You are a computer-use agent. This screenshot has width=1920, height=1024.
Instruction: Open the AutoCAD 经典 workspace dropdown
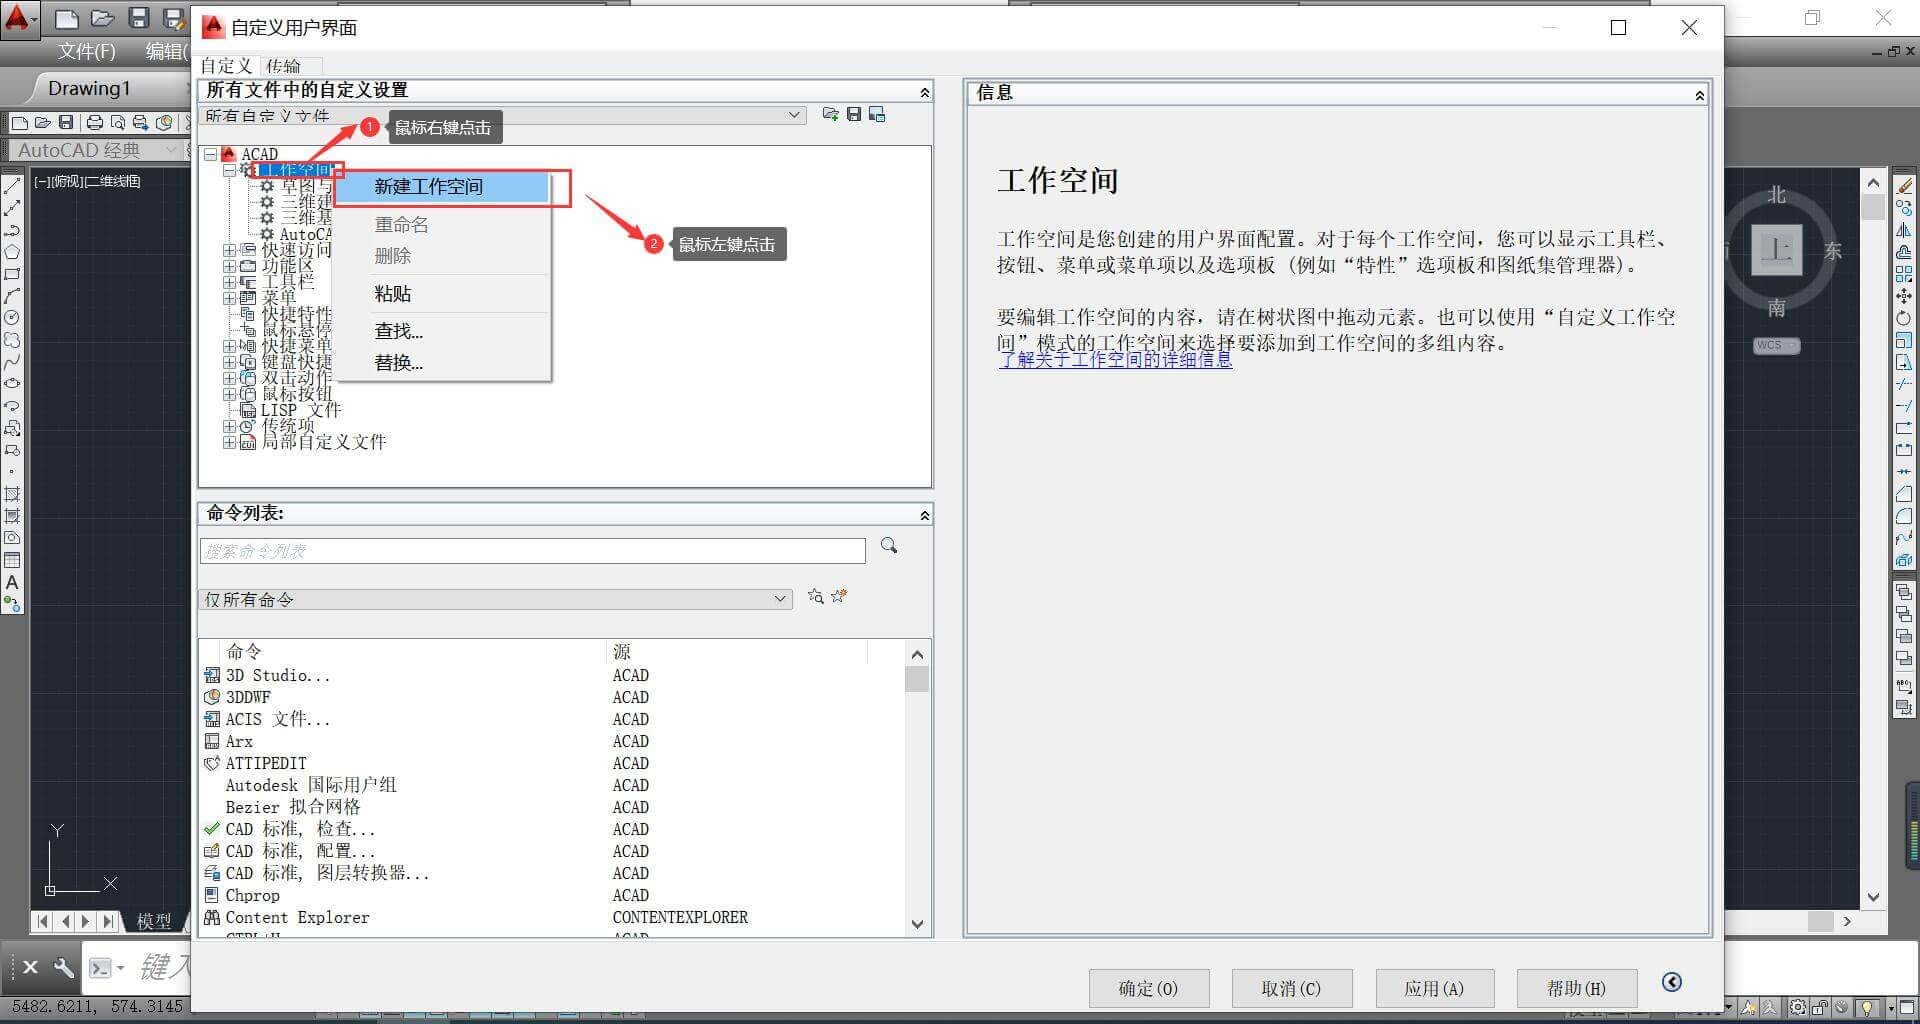97,150
